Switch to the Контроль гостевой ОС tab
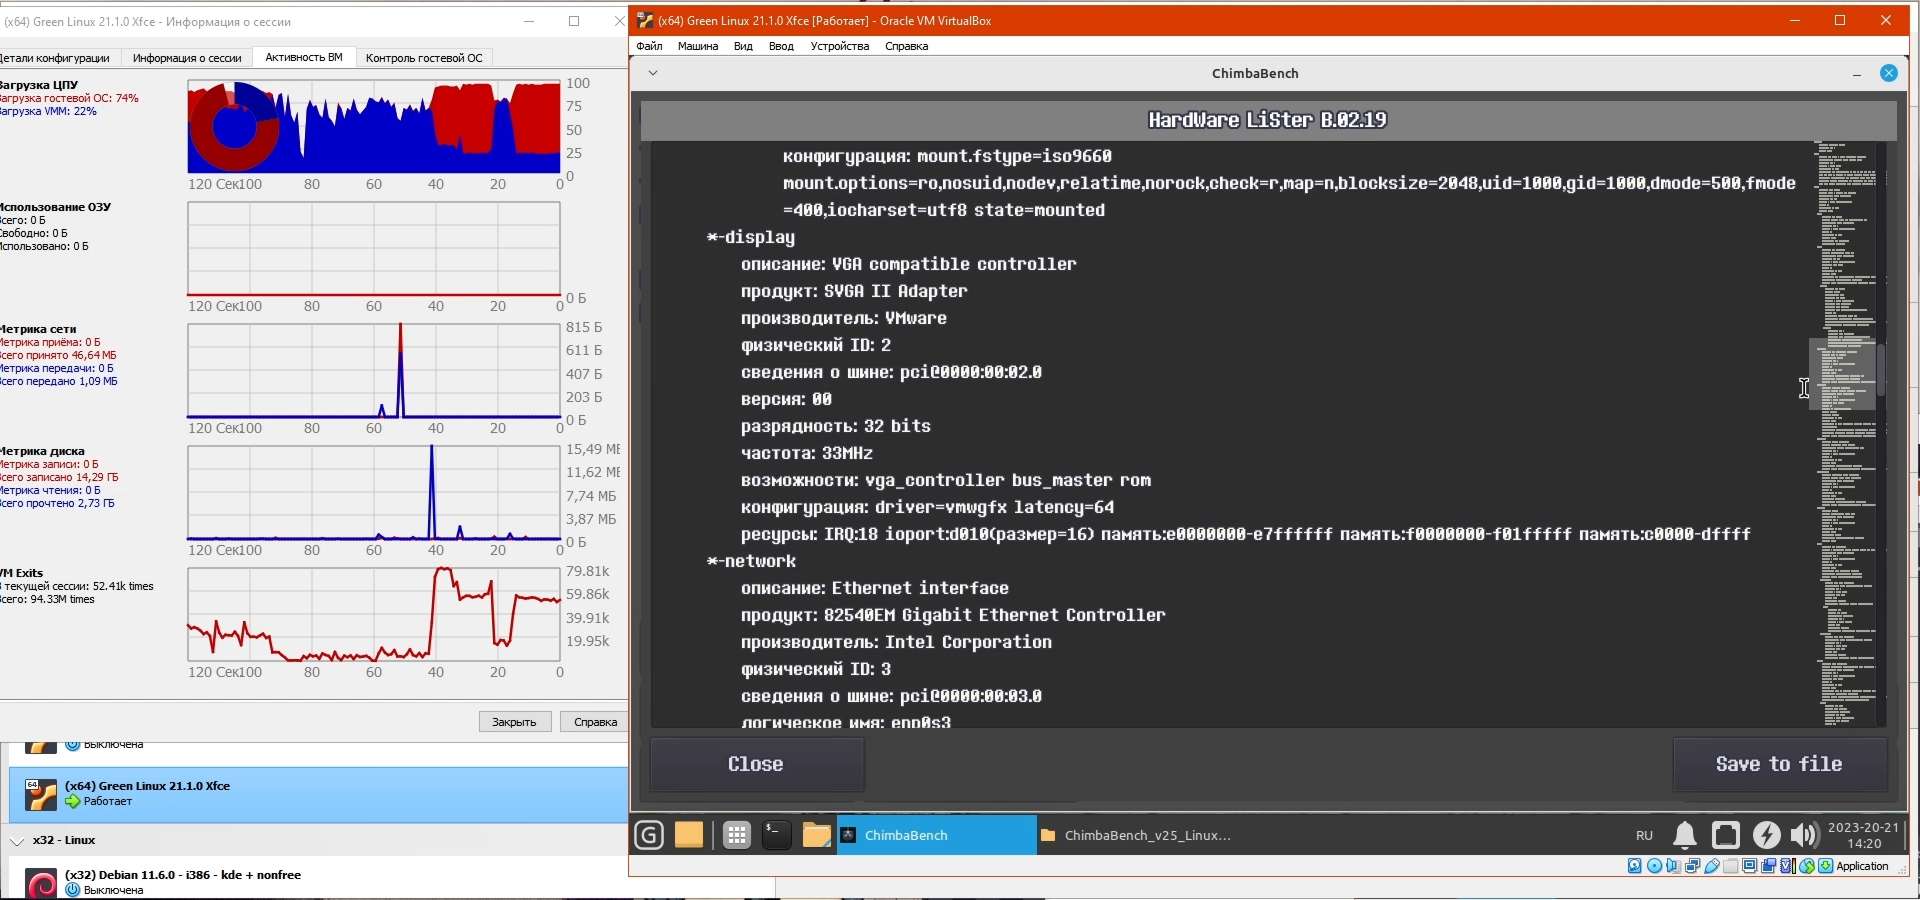This screenshot has height=900, width=1920. coord(424,58)
